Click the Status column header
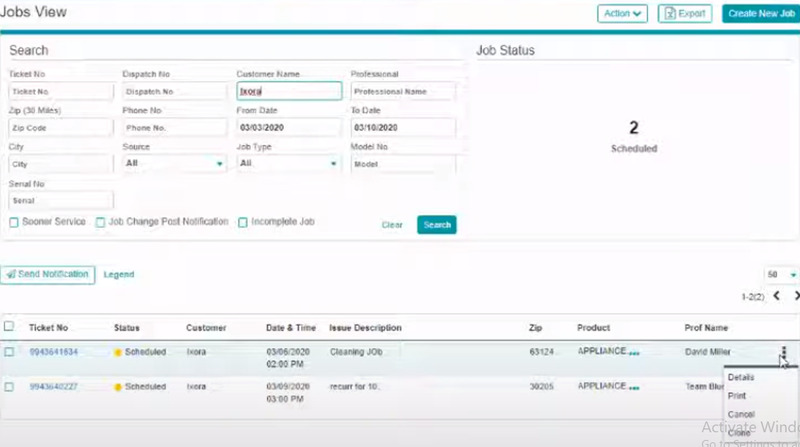Screen dimensions: 800x447 coord(127,328)
